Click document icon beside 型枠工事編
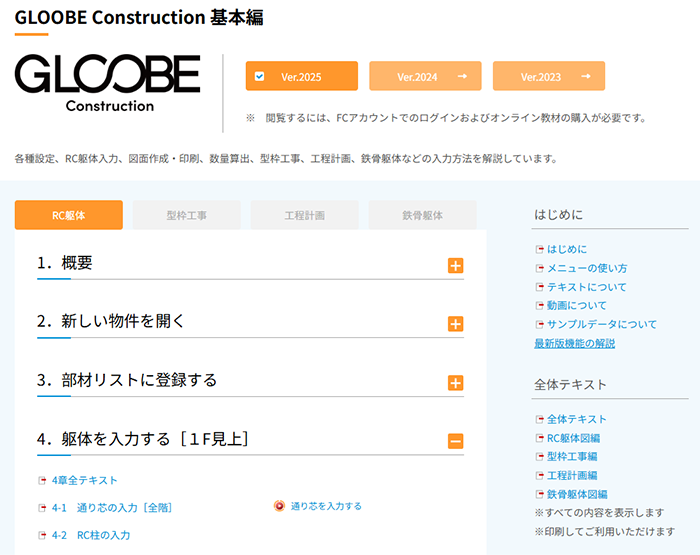 539,456
